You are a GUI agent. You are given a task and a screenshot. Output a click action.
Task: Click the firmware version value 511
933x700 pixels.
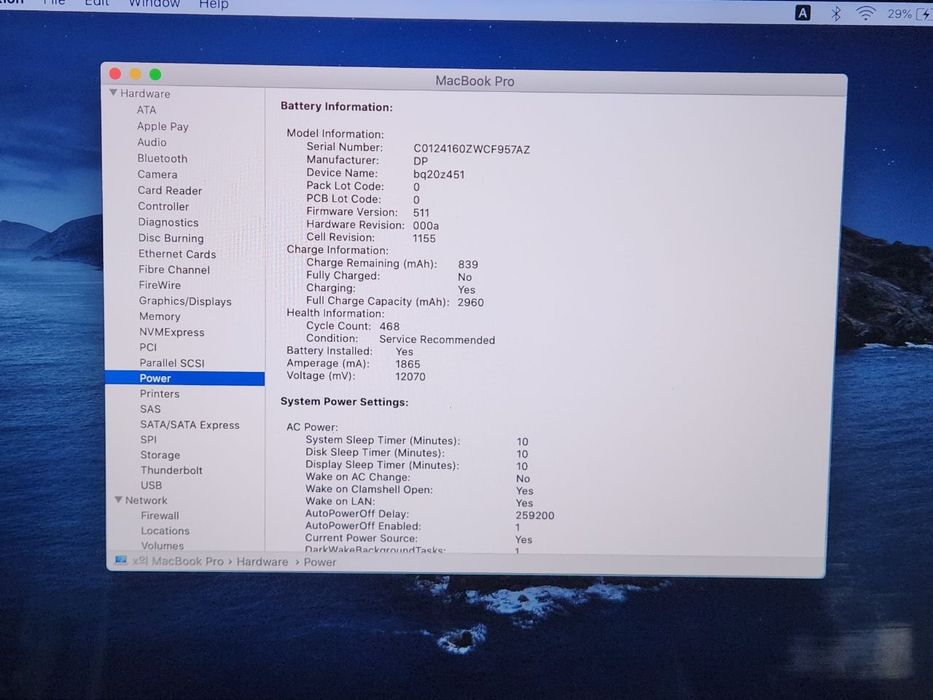(x=421, y=212)
